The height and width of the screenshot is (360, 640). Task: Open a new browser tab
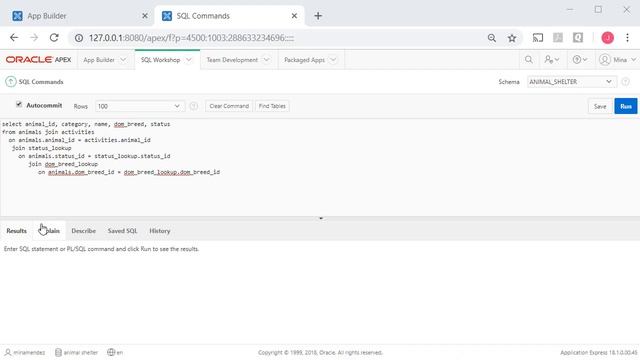point(318,16)
